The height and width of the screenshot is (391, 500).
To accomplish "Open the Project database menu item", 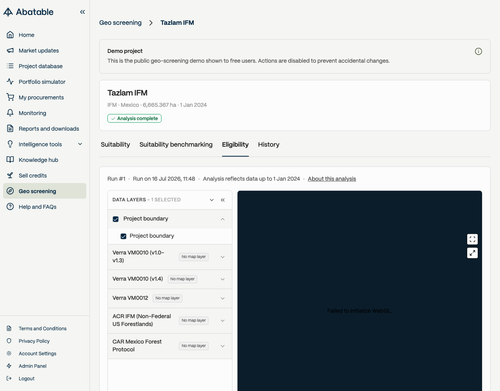I will (45, 66).
